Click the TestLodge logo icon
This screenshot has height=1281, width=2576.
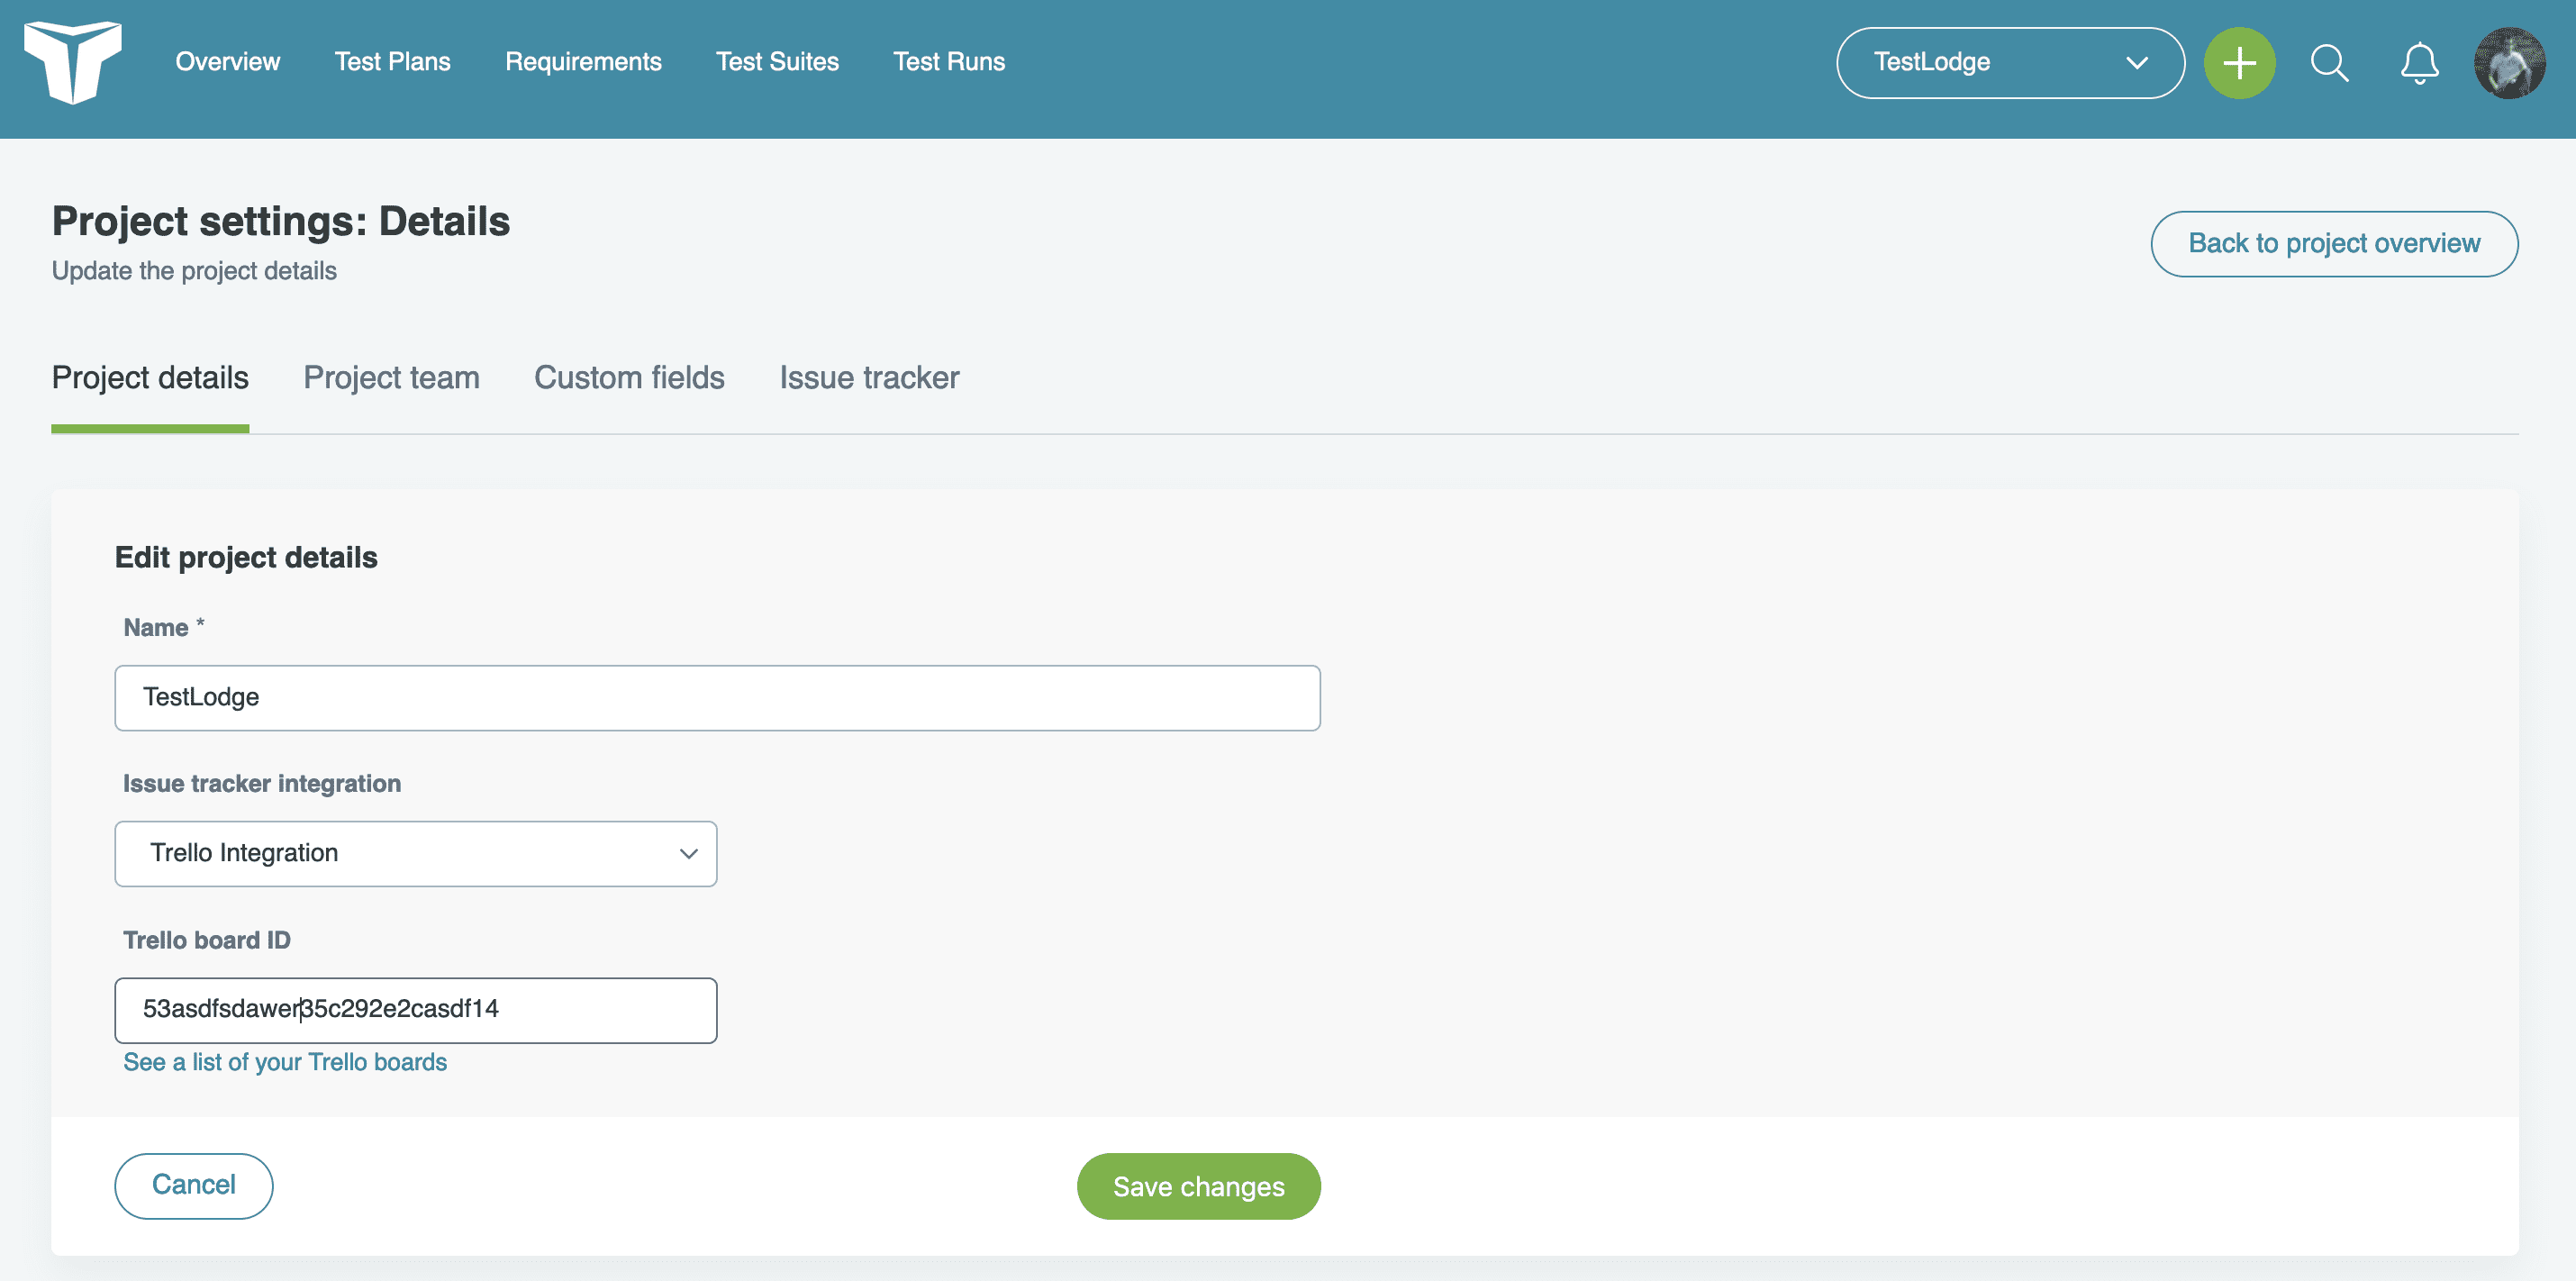tap(72, 62)
